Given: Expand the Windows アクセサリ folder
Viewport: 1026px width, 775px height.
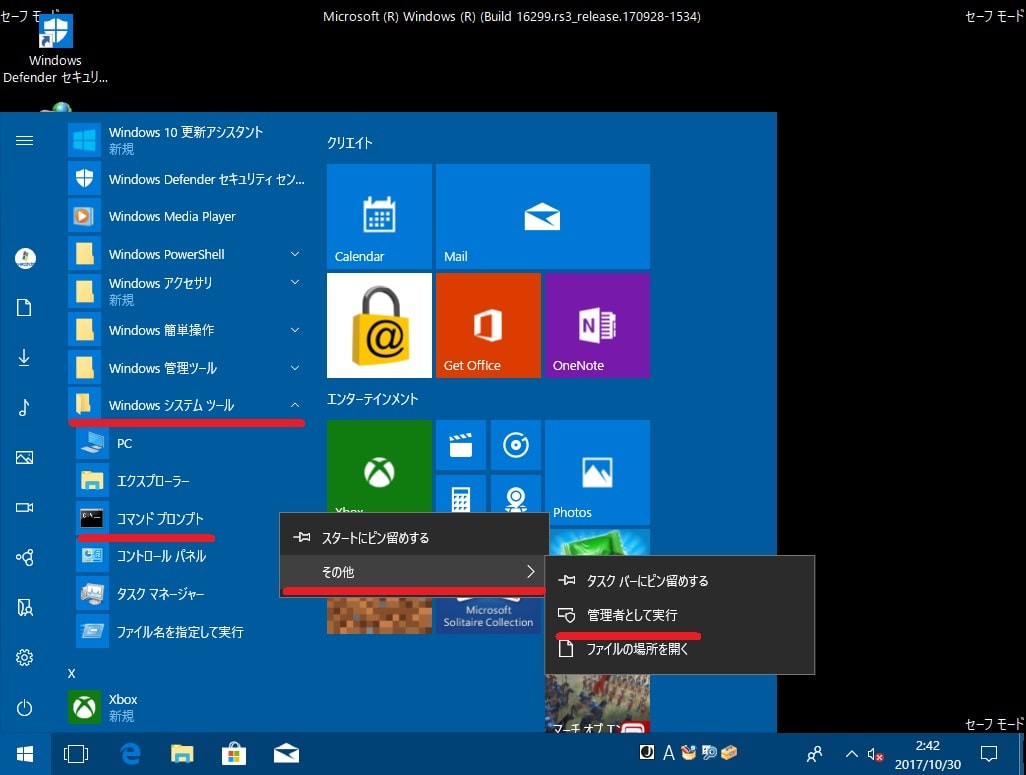Looking at the screenshot, I should [x=186, y=291].
